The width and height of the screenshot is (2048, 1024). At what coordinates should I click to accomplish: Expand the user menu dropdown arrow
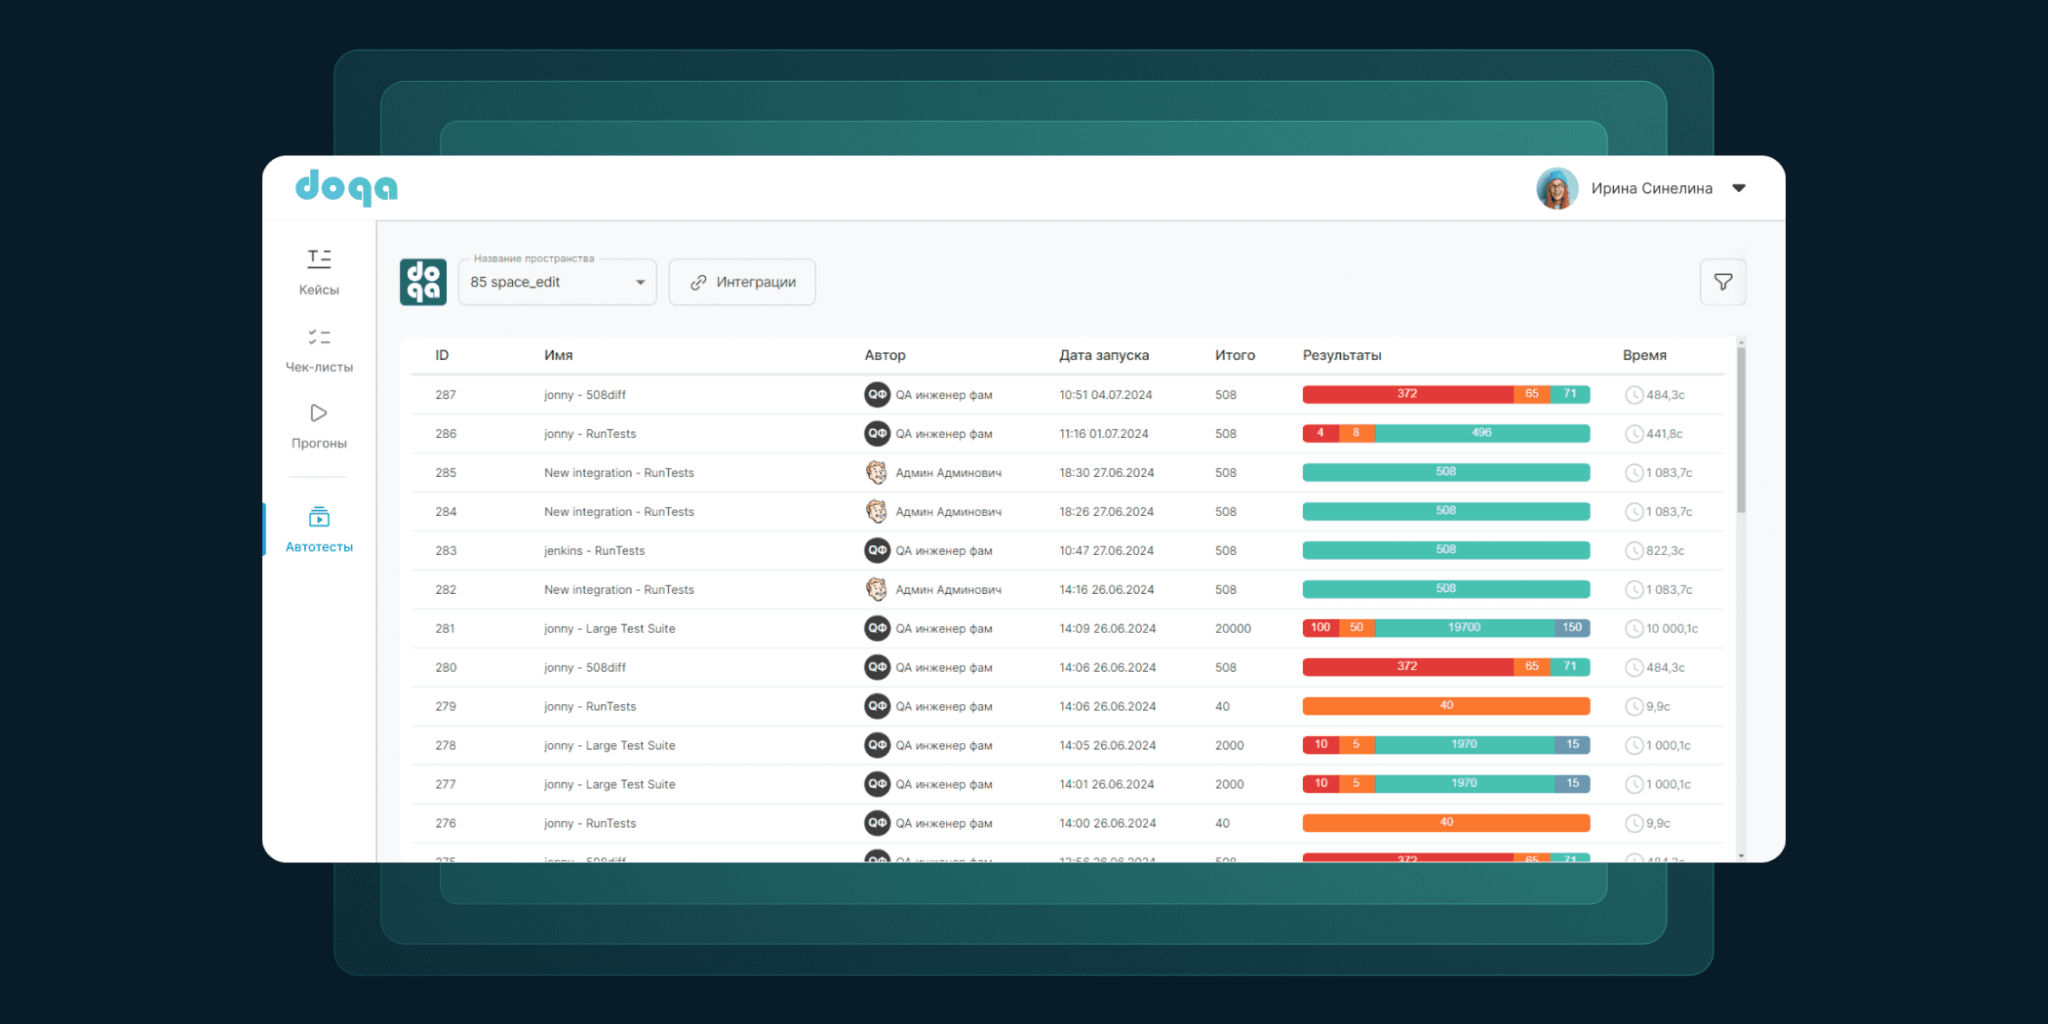point(1739,188)
